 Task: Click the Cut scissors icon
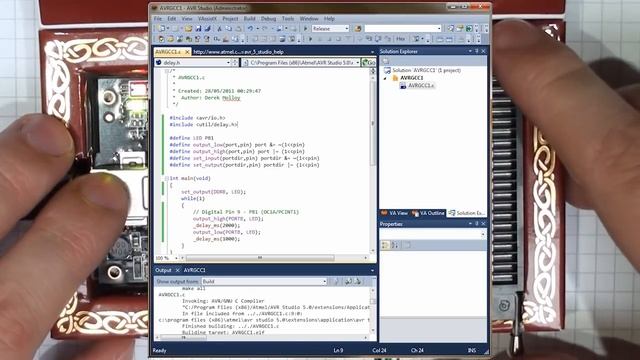point(219,29)
